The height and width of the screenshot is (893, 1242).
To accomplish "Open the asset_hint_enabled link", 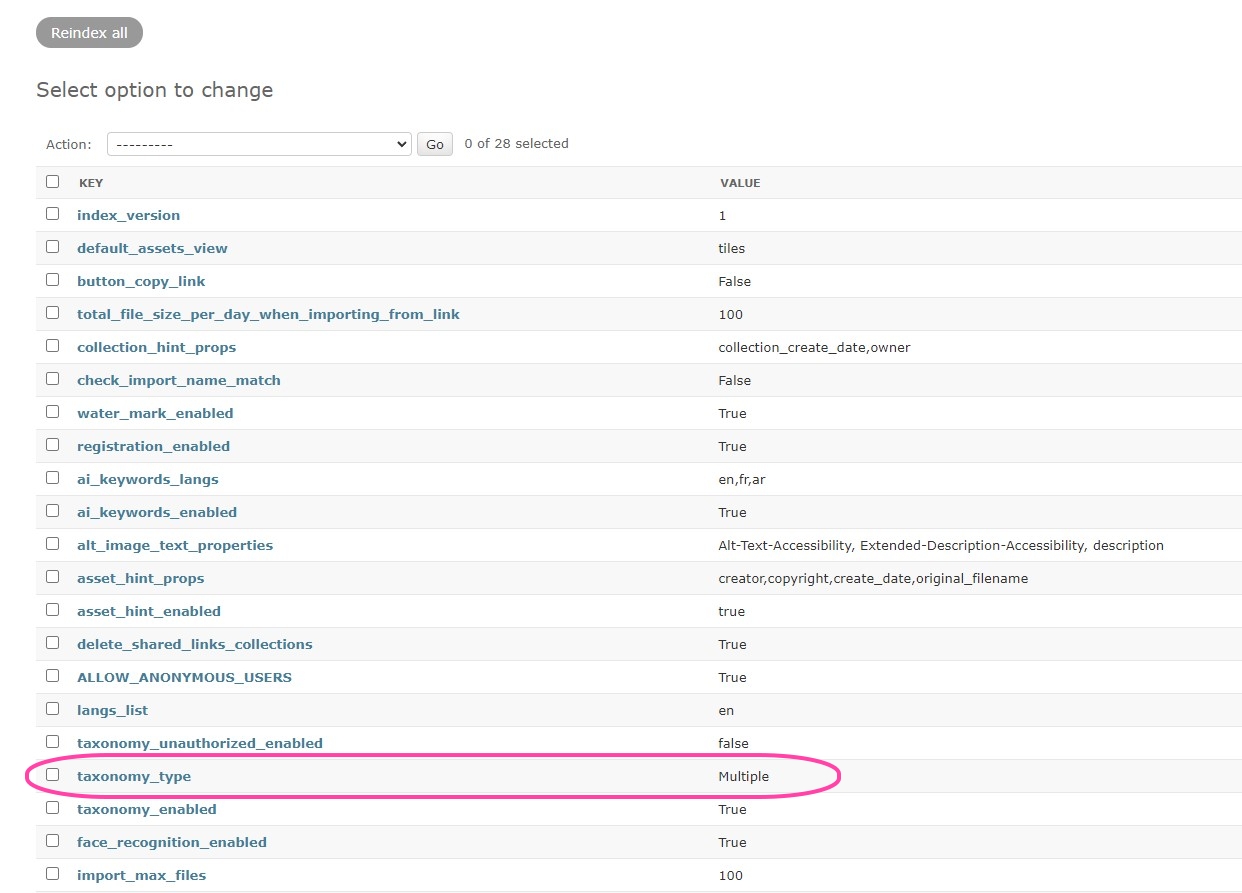I will [149, 611].
